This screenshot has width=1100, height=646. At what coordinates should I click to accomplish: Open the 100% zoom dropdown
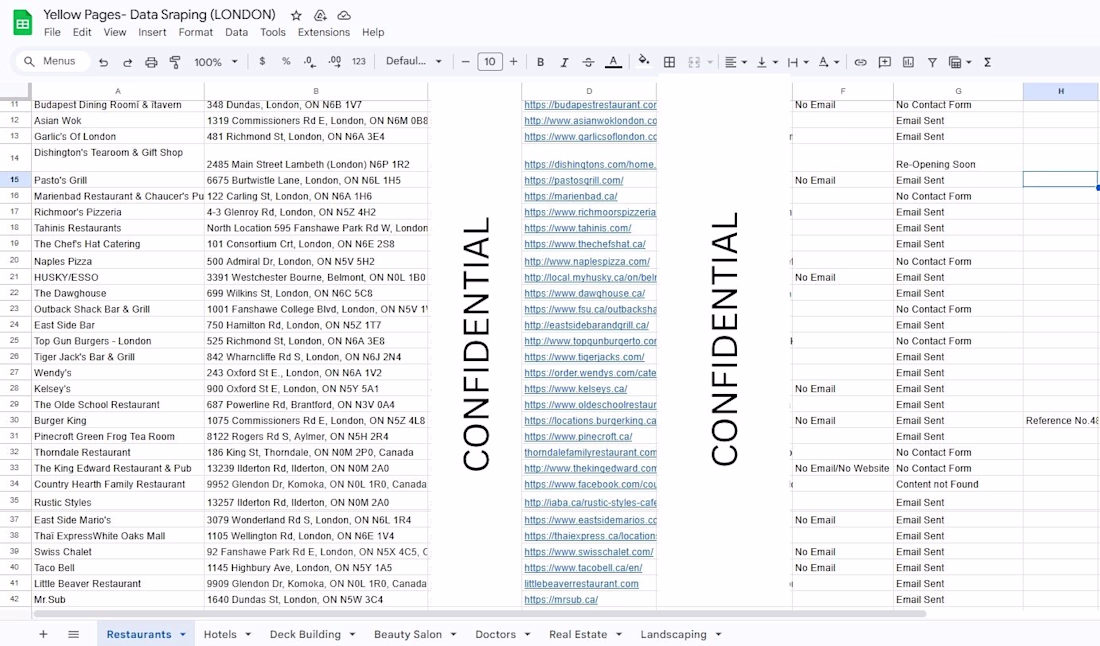[x=216, y=62]
